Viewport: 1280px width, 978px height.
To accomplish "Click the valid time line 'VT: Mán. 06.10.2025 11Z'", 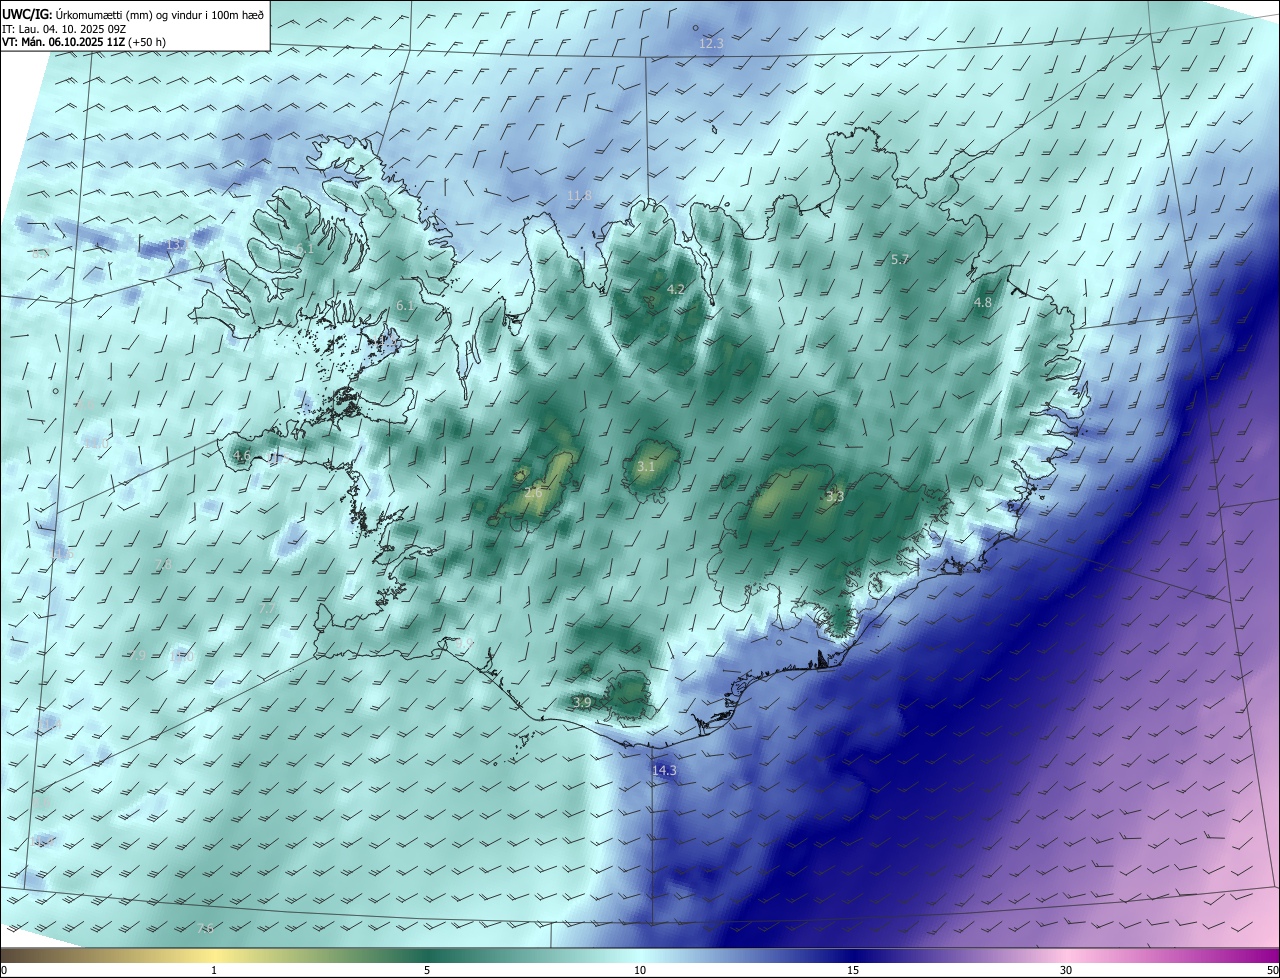I will point(64,42).
